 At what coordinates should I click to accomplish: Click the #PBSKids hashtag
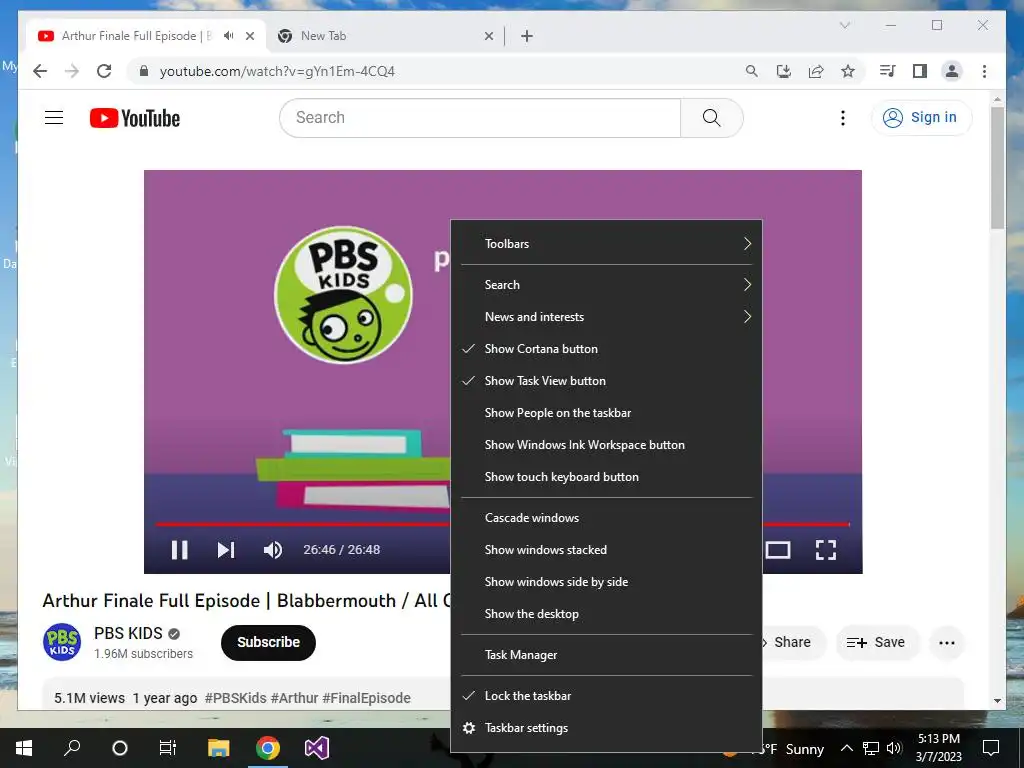pyautogui.click(x=235, y=698)
